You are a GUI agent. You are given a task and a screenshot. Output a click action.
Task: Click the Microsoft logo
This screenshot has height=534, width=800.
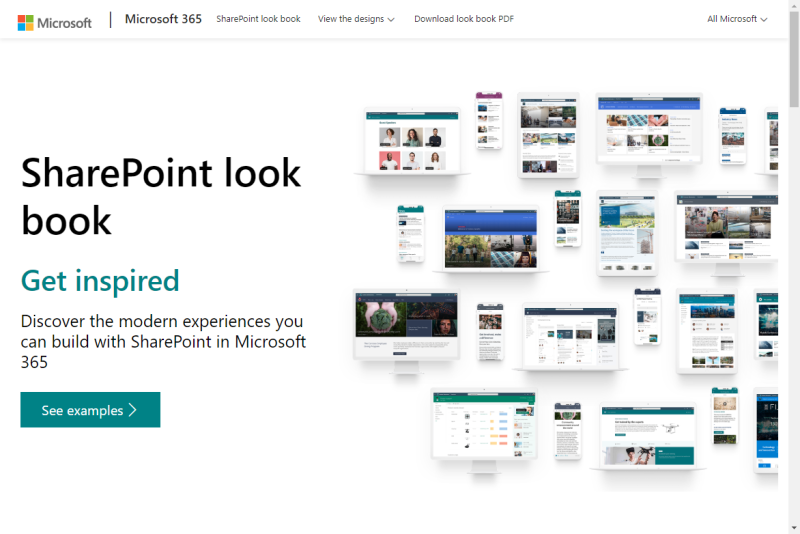[x=55, y=23]
